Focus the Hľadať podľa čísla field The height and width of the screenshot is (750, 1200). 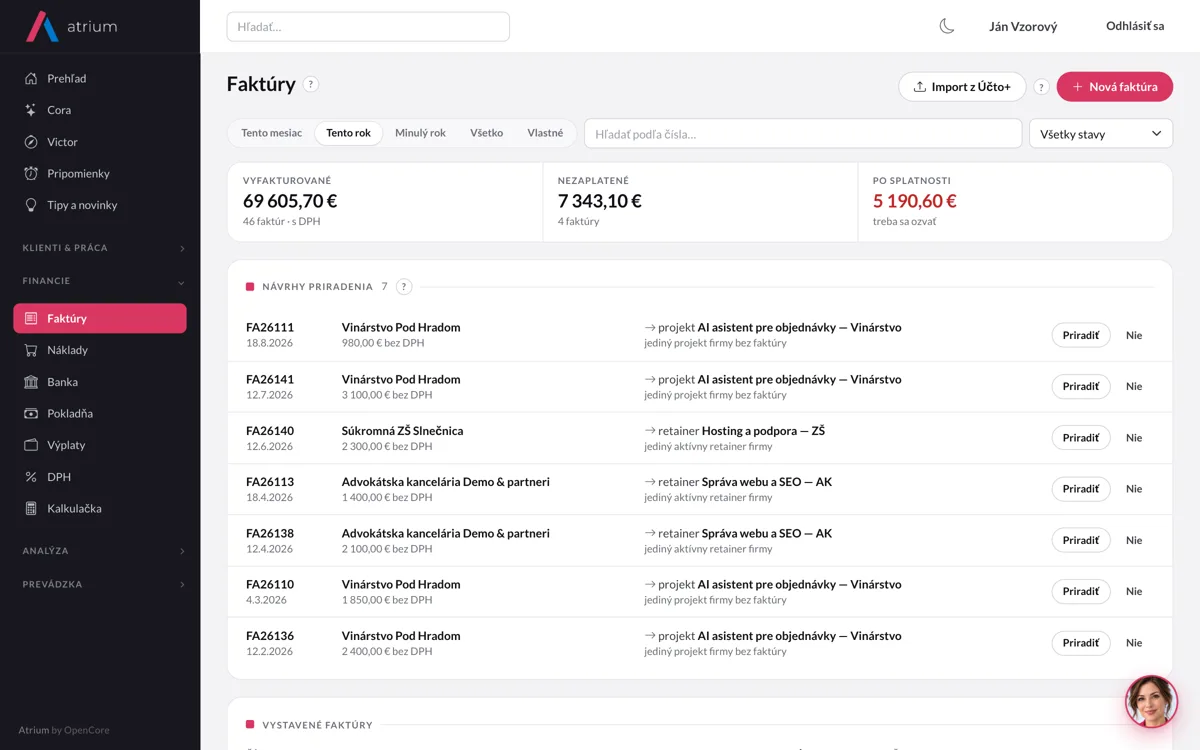804,134
